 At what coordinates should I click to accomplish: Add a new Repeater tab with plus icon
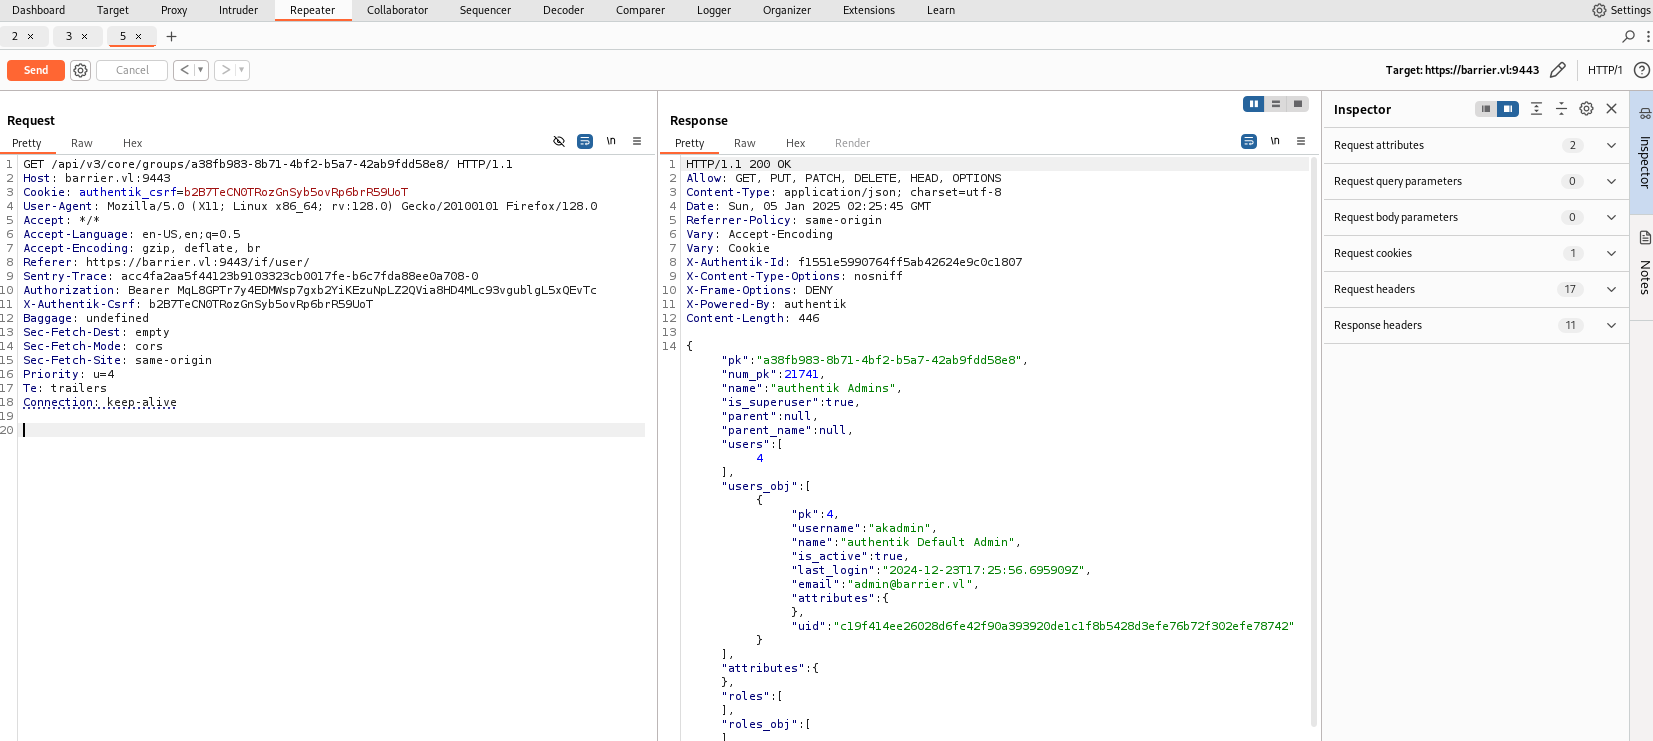coord(171,36)
